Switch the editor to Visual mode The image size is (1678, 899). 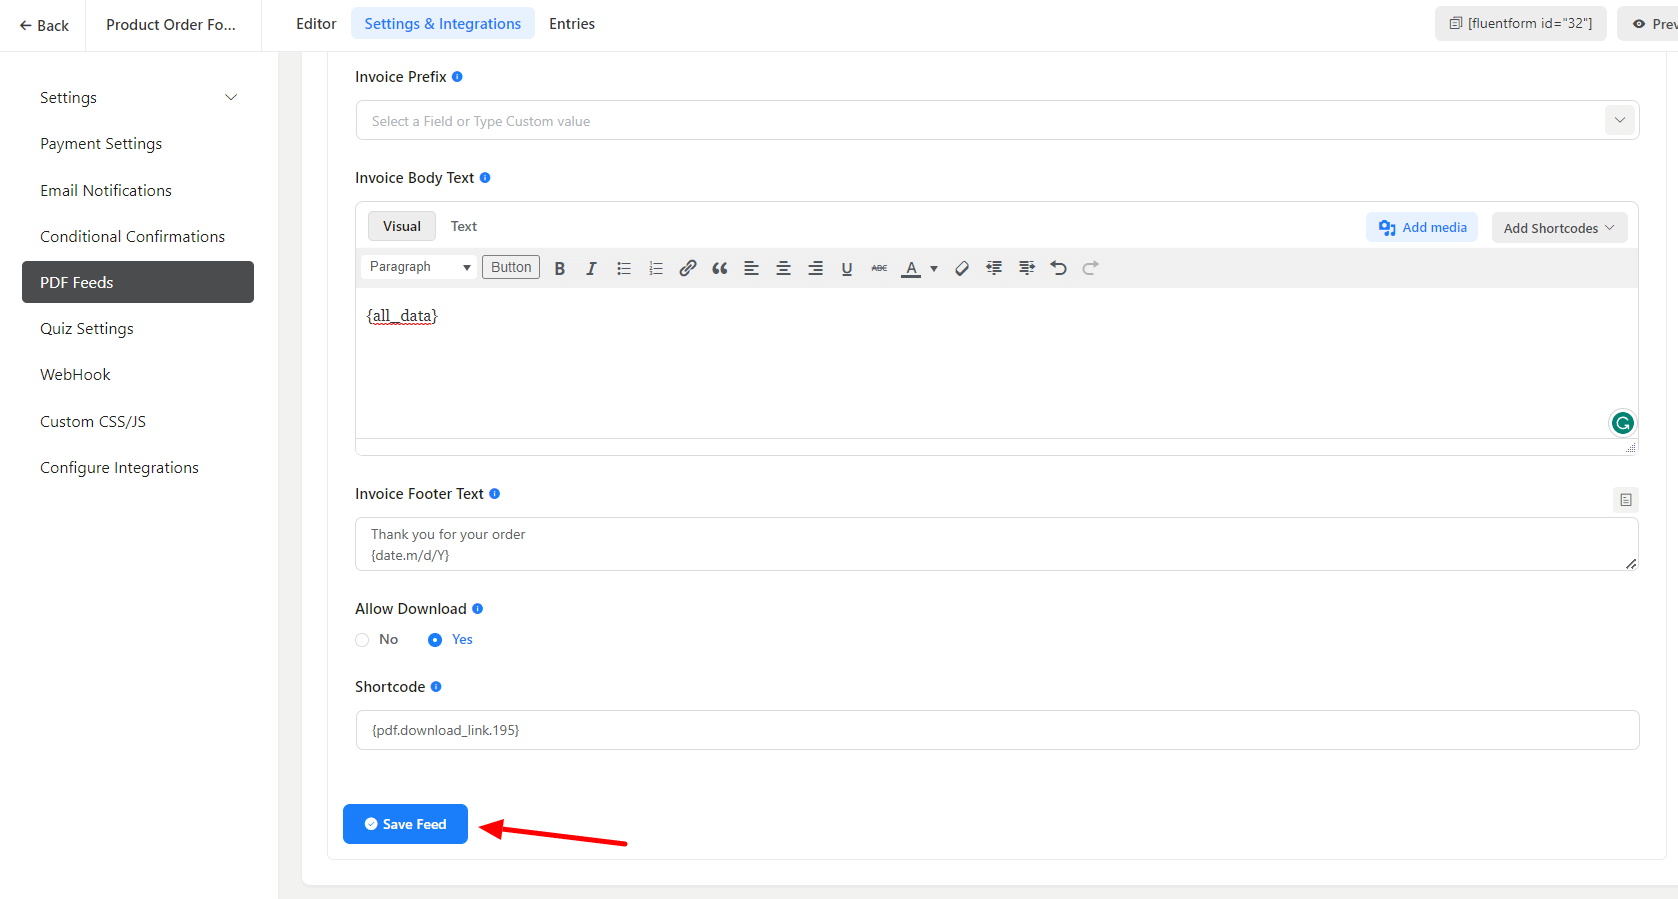coord(402,227)
